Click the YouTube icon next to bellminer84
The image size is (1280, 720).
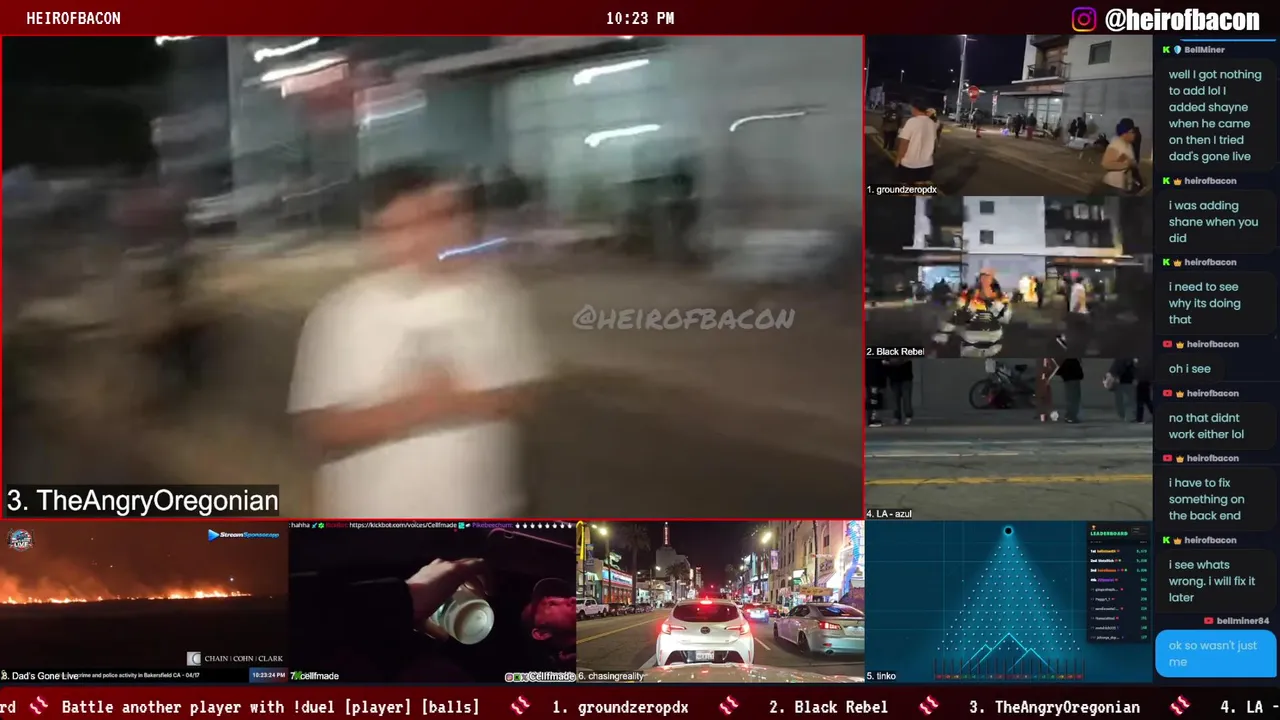1209,621
